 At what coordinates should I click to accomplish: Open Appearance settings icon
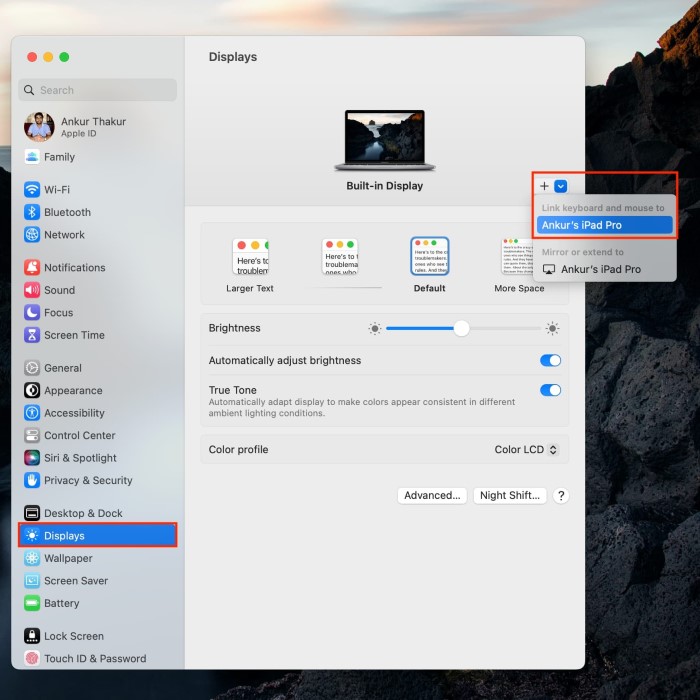[x=32, y=390]
